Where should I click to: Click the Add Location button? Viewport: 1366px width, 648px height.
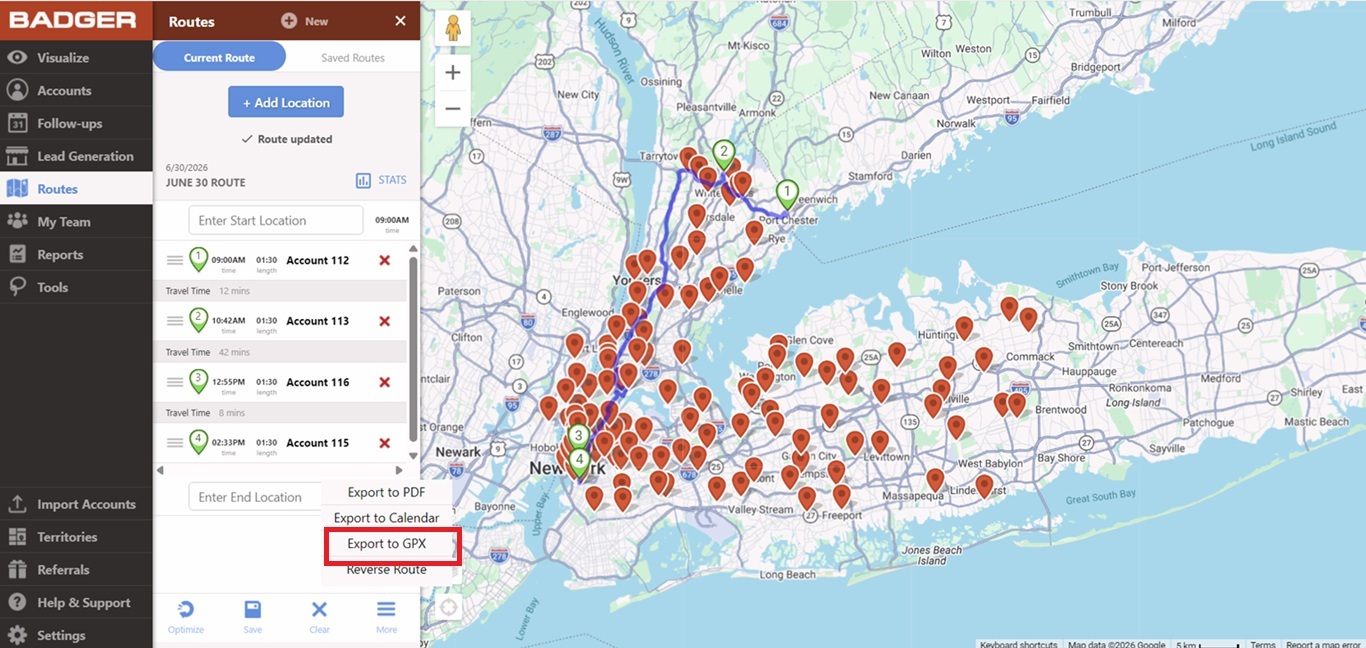tap(286, 102)
